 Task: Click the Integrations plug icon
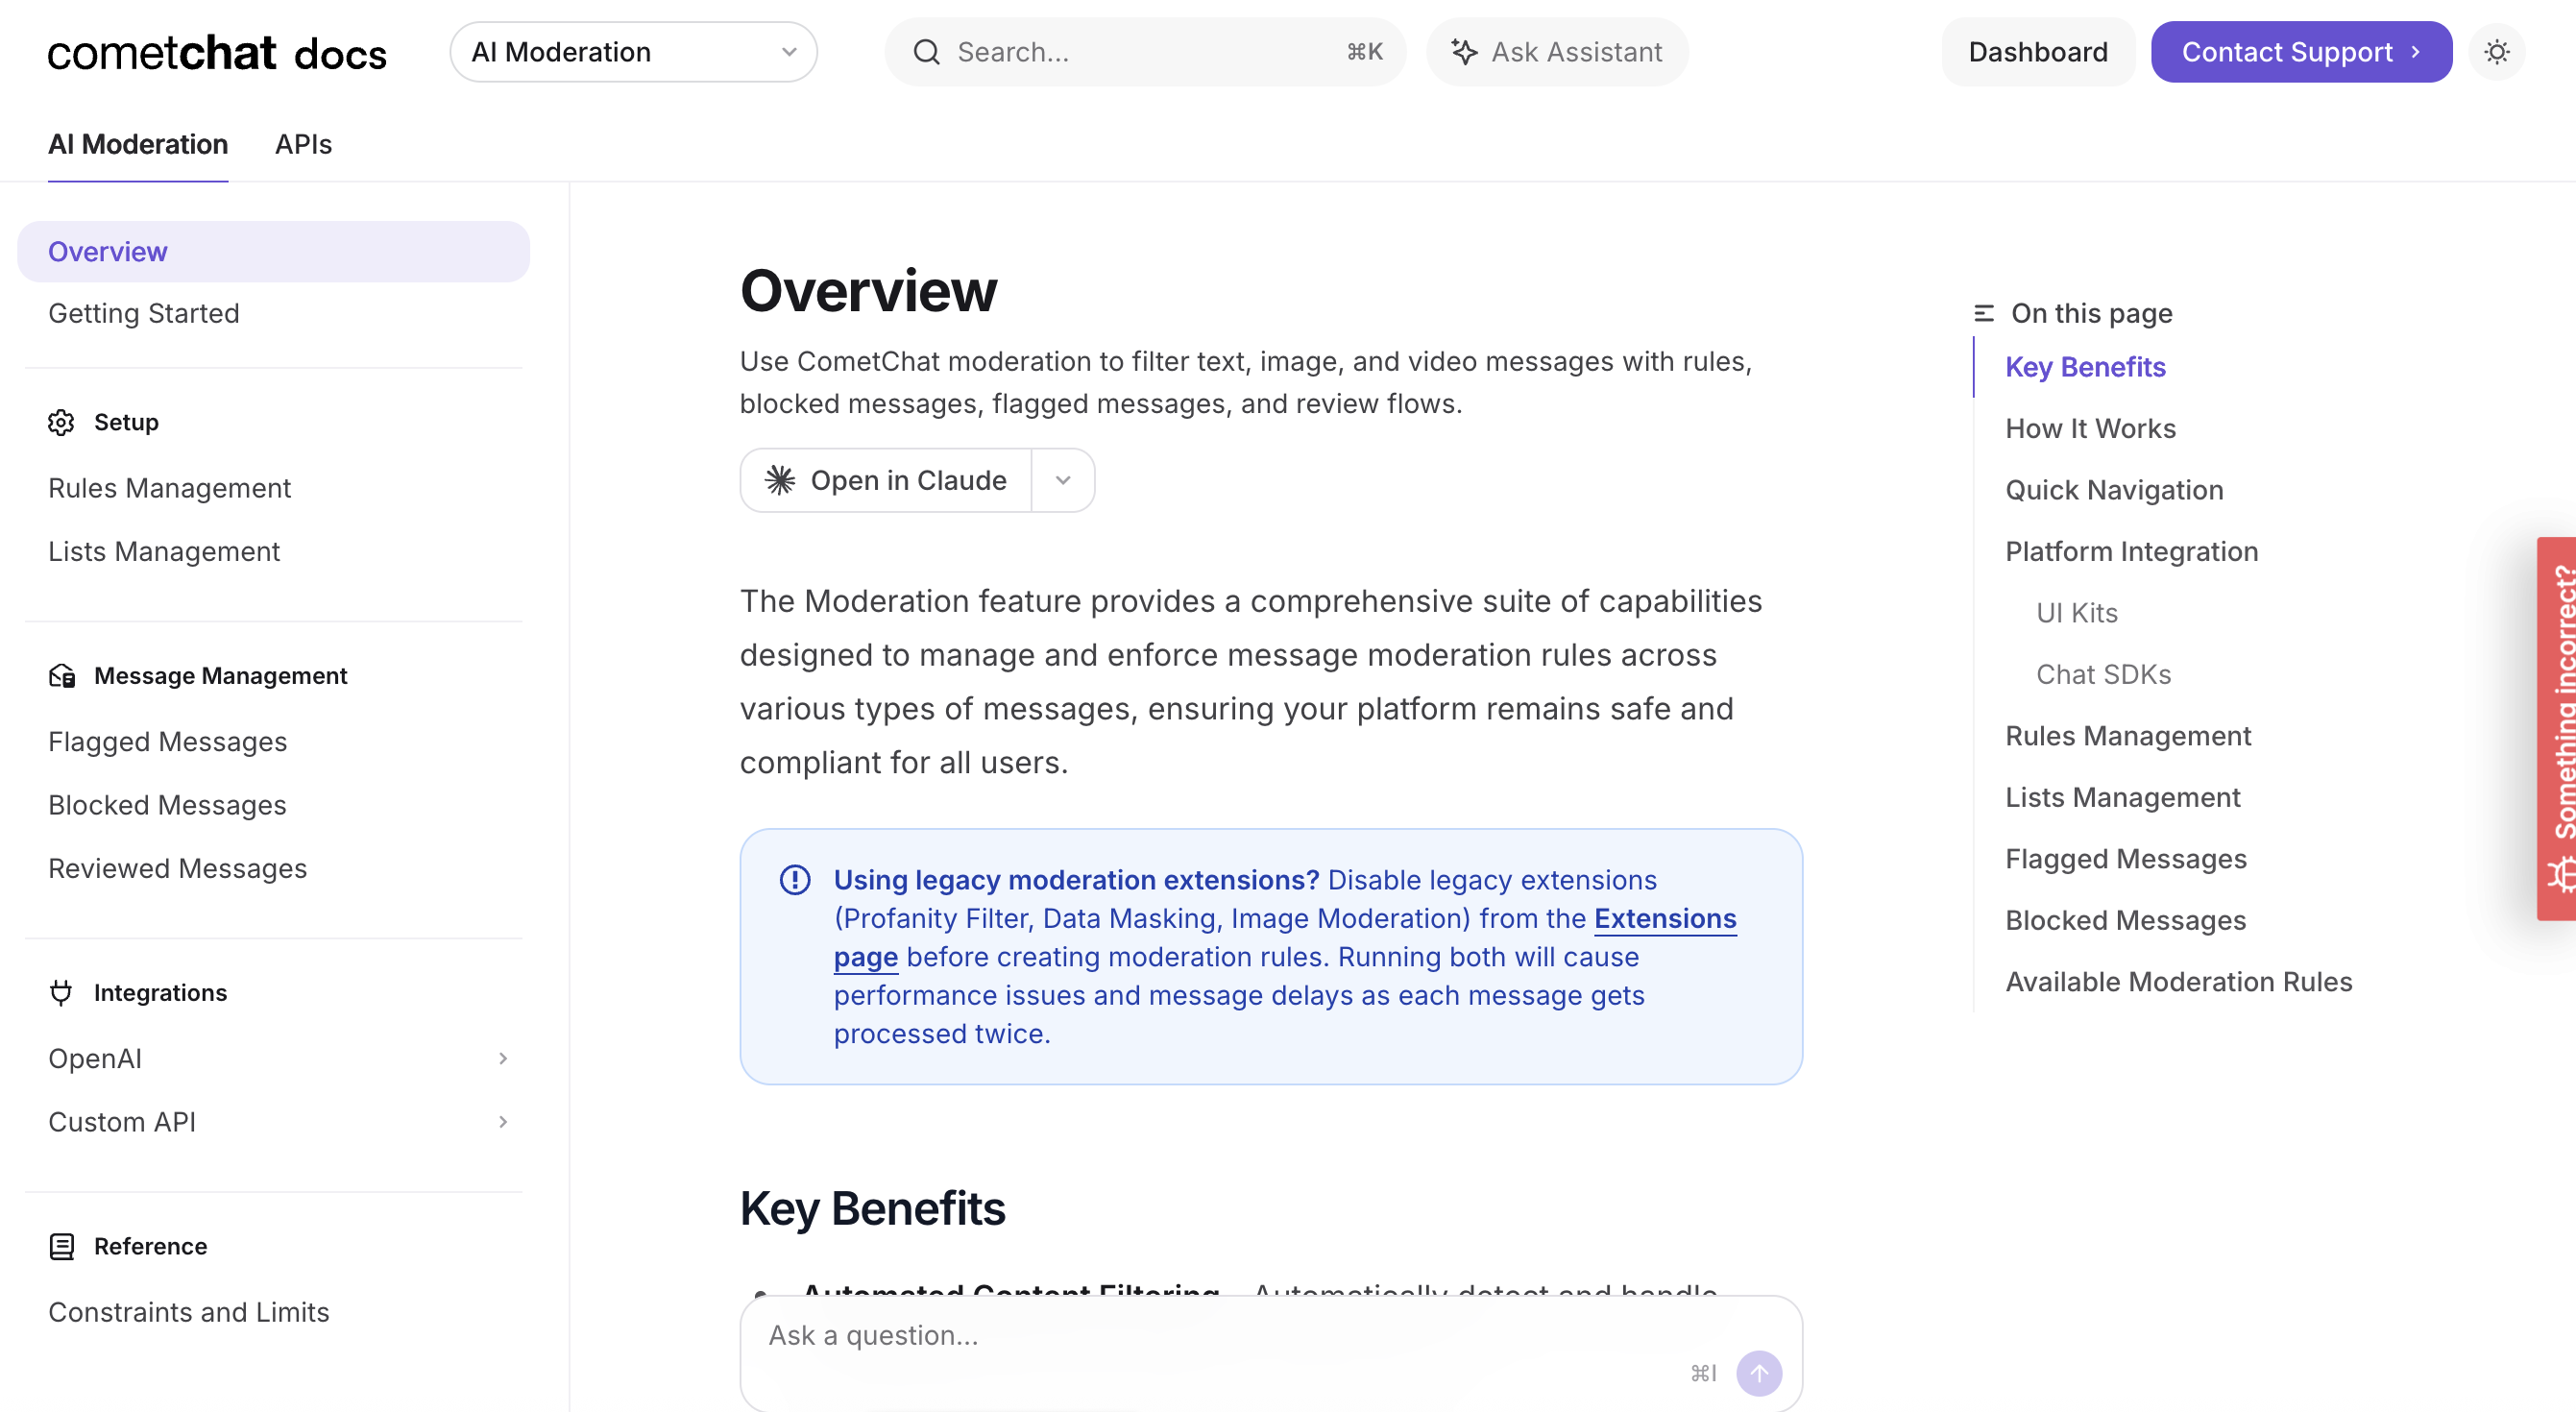tap(61, 993)
